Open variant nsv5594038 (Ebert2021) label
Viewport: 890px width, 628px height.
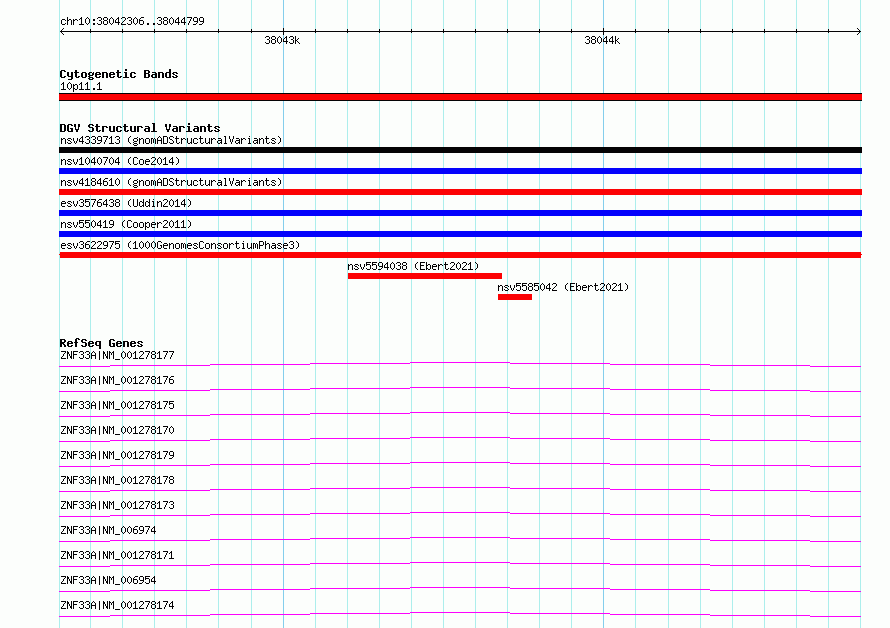(x=413, y=266)
